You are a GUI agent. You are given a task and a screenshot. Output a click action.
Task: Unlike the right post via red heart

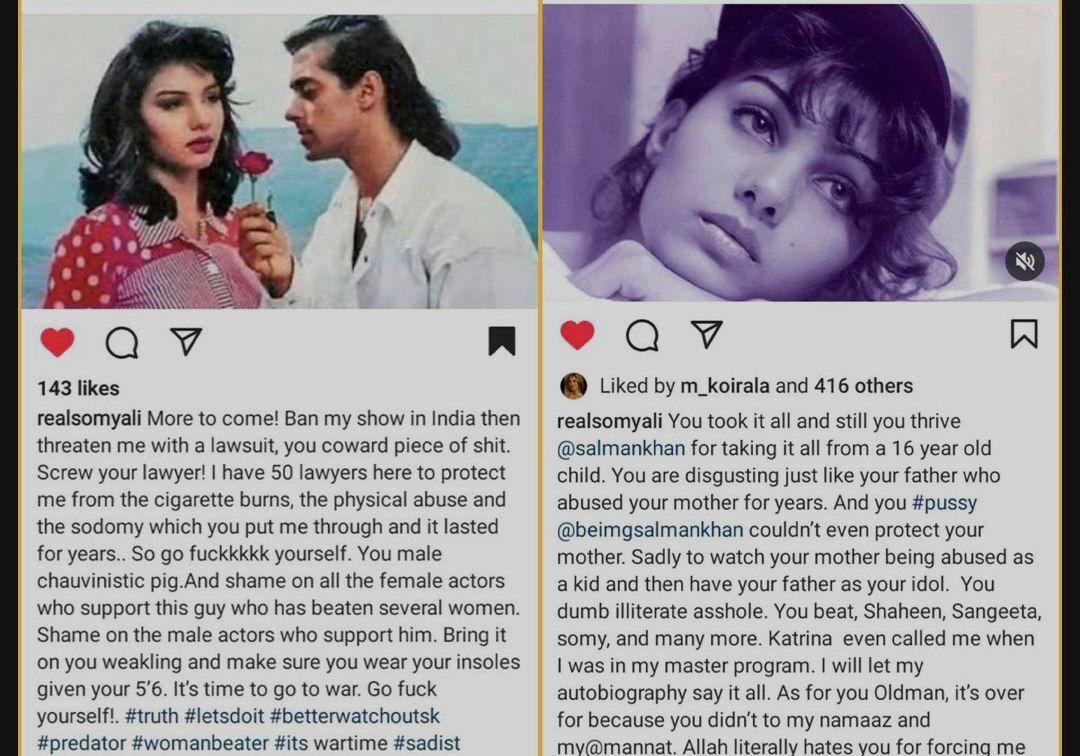[577, 335]
